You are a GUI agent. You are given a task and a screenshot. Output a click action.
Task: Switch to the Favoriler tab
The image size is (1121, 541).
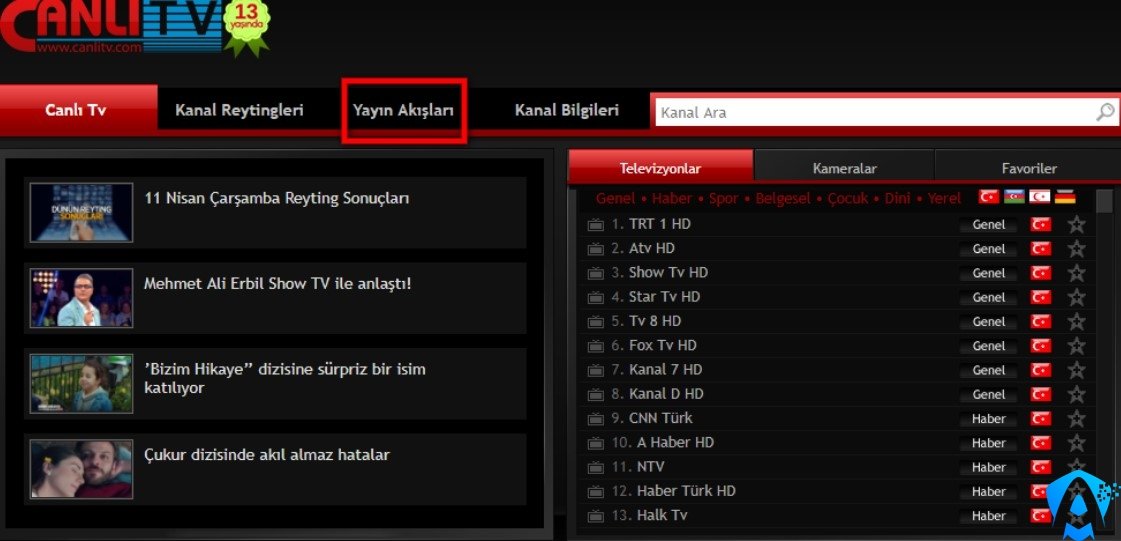[1029, 168]
